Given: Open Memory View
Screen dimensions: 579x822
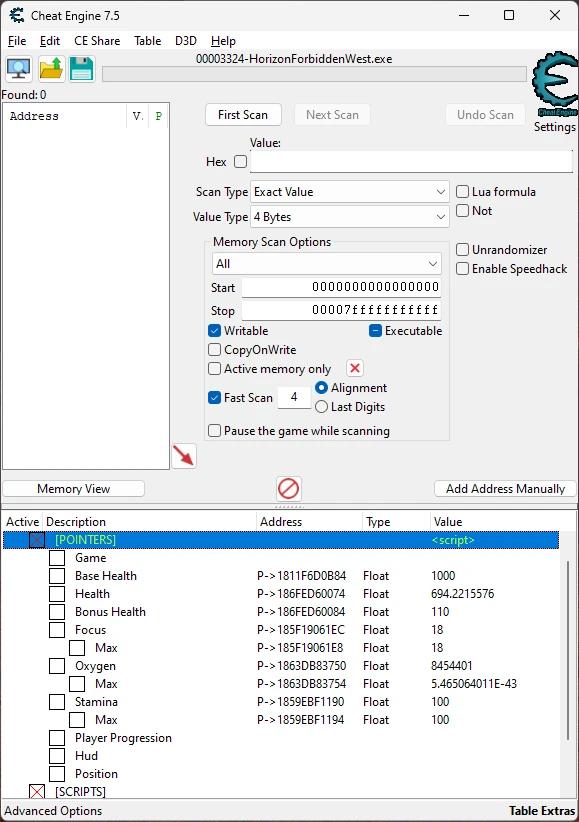Looking at the screenshot, I should coord(73,489).
